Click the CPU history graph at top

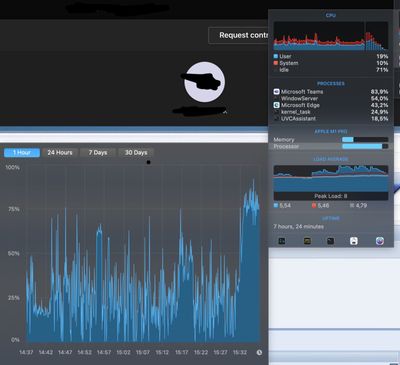(331, 36)
